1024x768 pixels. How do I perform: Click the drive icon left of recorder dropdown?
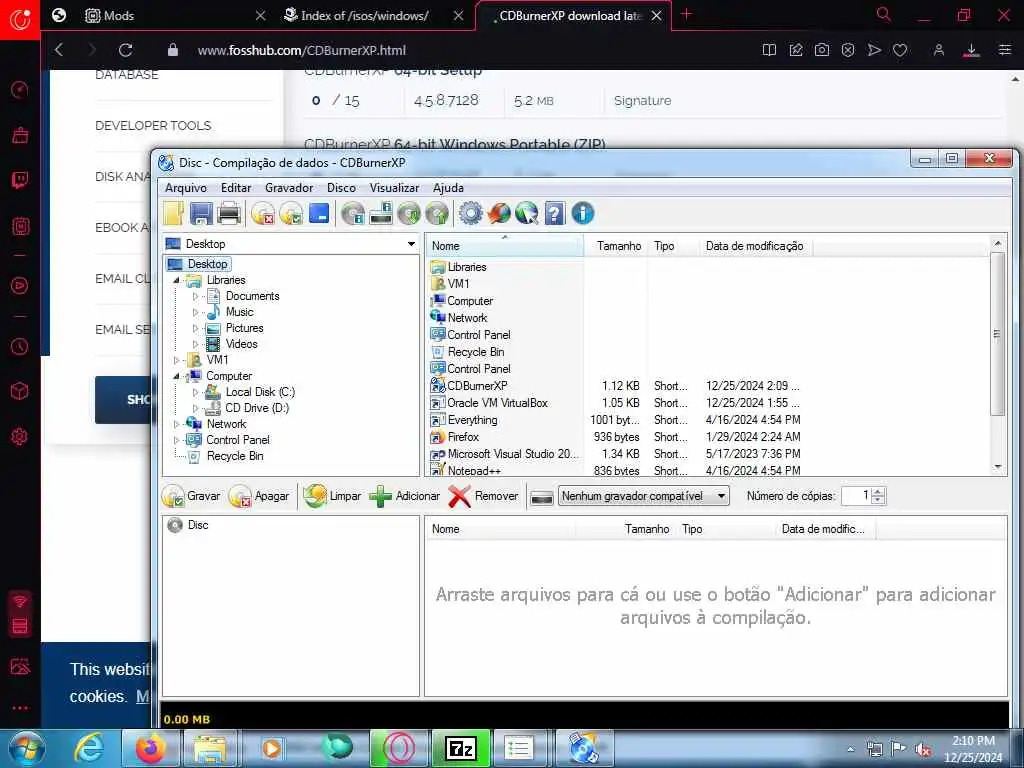tap(542, 498)
